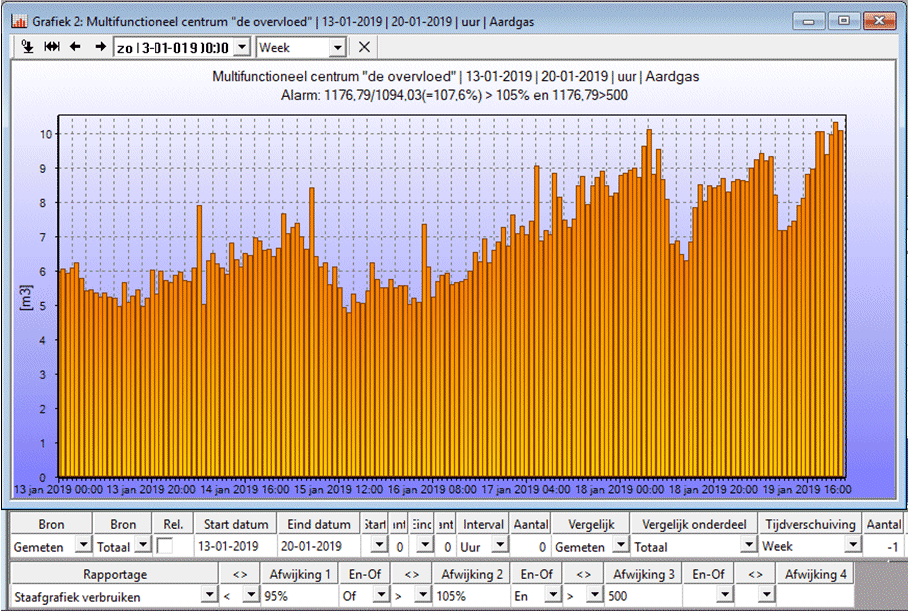Open the operator dropdown before Afwijking 3
Screen dimensions: 910x613
coord(595,596)
